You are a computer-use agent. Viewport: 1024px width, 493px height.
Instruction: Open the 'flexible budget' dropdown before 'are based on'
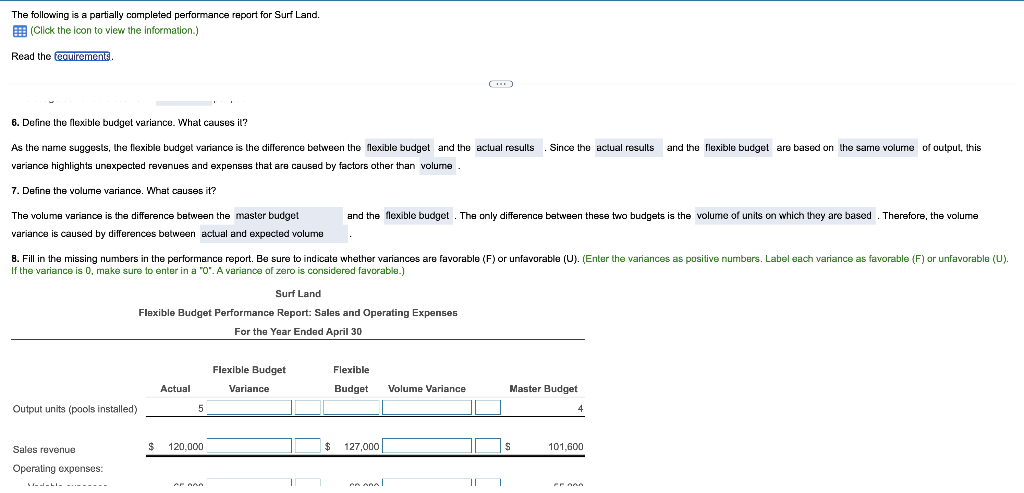[738, 148]
